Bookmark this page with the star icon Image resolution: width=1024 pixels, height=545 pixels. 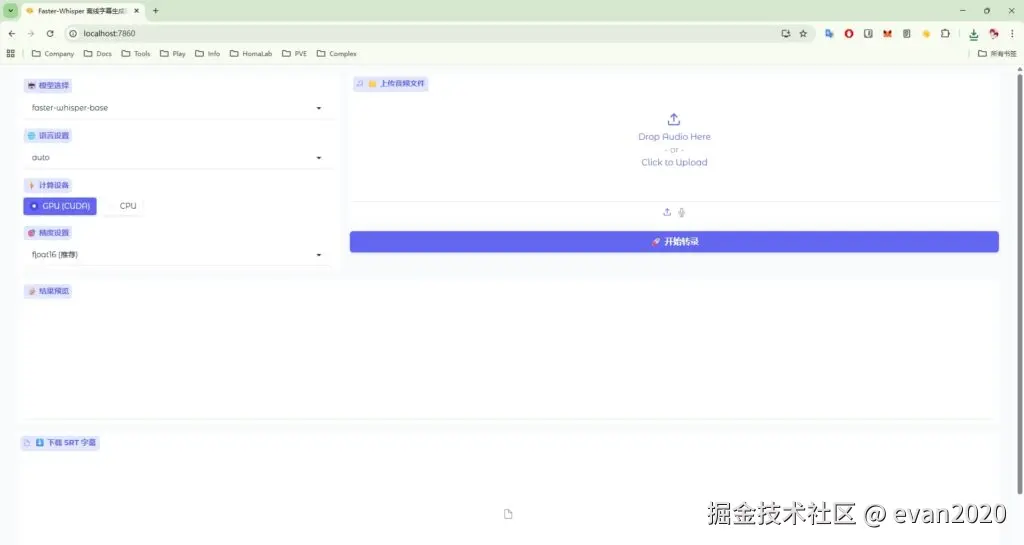pos(803,33)
